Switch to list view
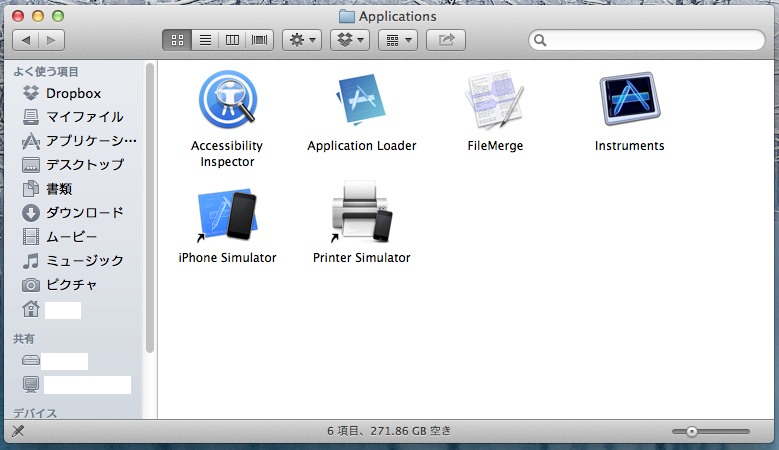779x450 pixels. tap(205, 40)
